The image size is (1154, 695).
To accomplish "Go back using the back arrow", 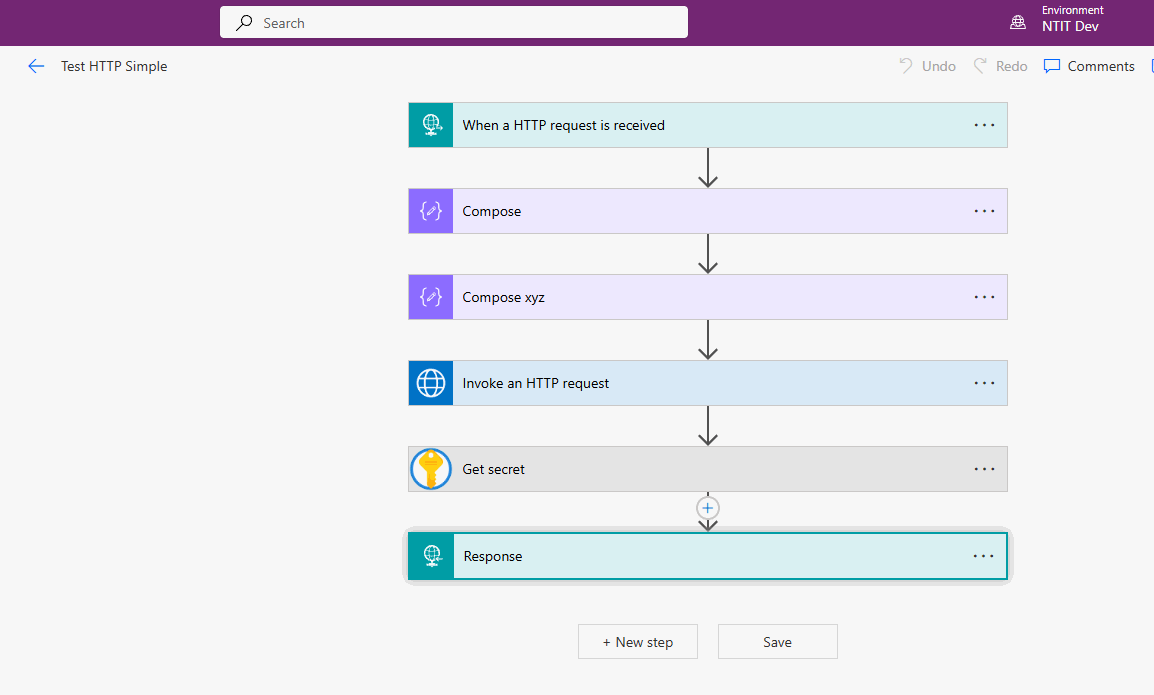I will (x=36, y=66).
